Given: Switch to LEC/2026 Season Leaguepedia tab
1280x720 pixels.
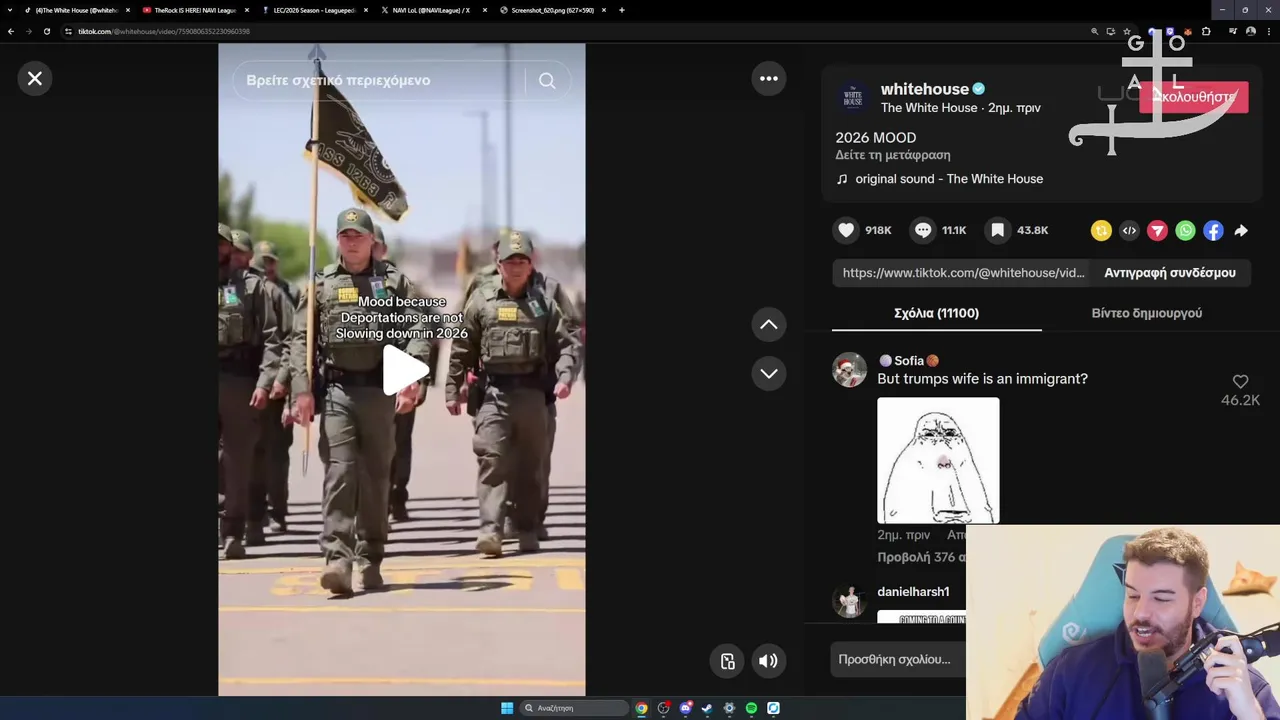Looking at the screenshot, I should (314, 10).
